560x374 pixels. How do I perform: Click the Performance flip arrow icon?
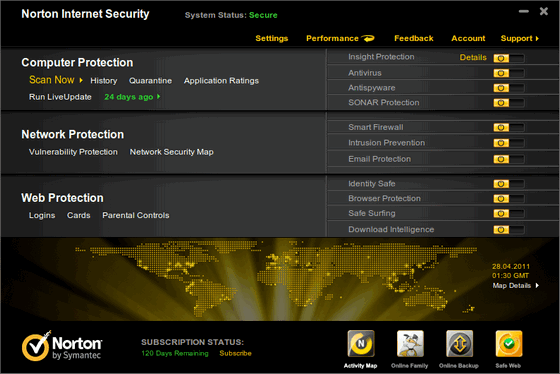368,38
